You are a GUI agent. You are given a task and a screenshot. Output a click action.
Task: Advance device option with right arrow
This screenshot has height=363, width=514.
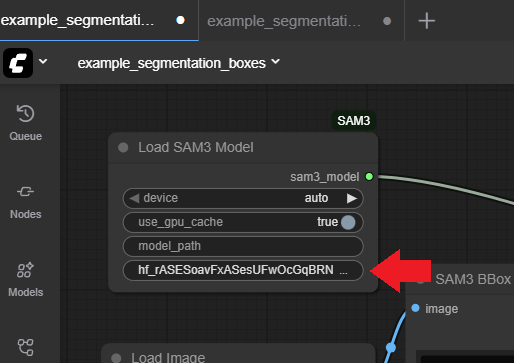click(x=352, y=198)
